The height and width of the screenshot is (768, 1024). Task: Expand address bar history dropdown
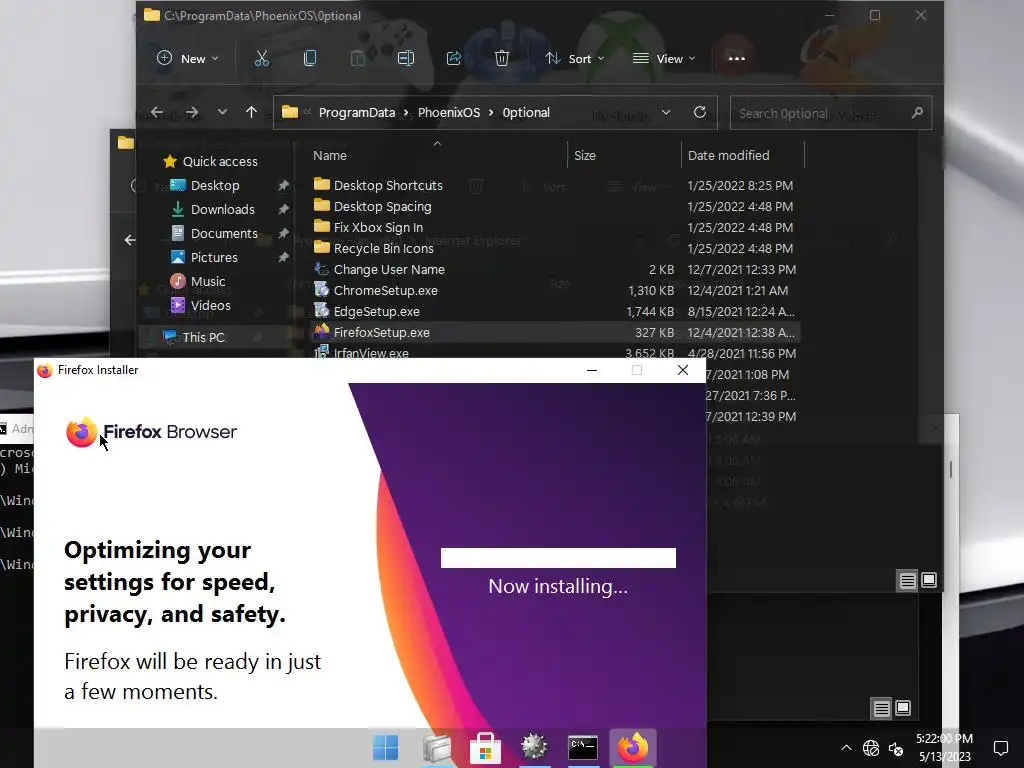[665, 112]
